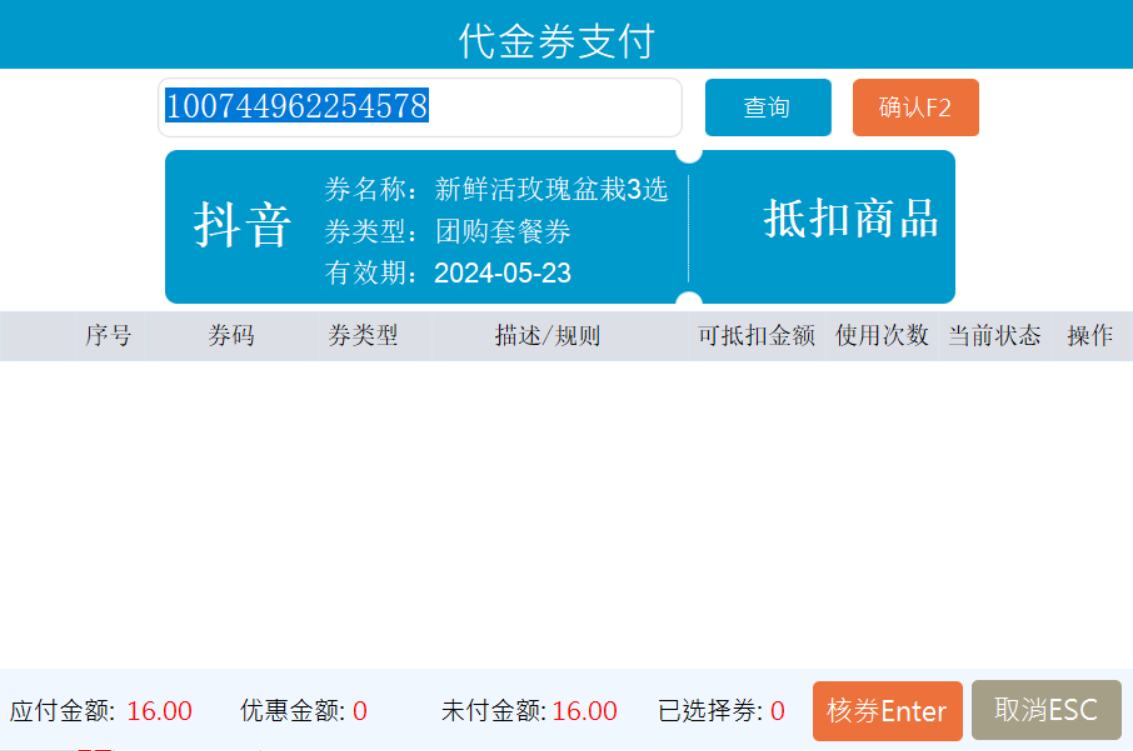Cancel with the 取消ESC button
The height and width of the screenshot is (751, 1133).
pos(1046,710)
